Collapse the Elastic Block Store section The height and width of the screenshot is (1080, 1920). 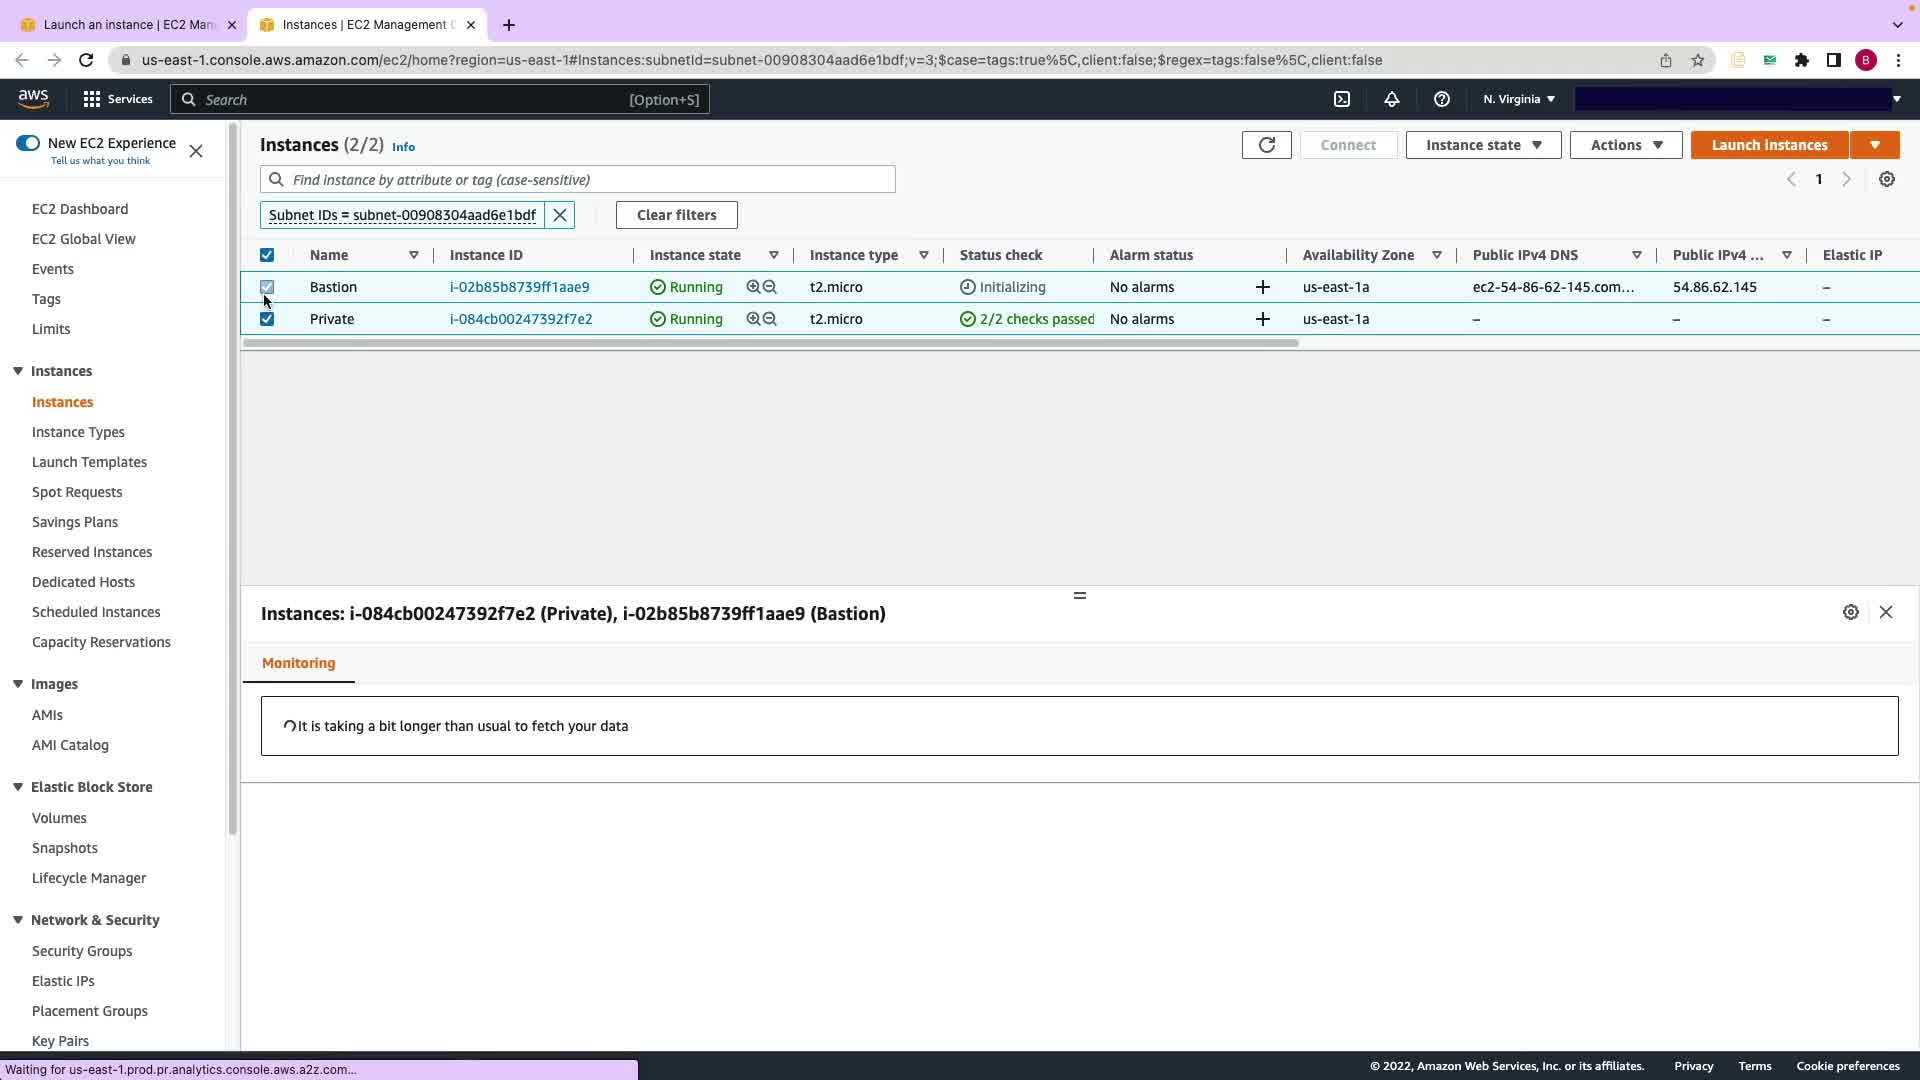18,787
